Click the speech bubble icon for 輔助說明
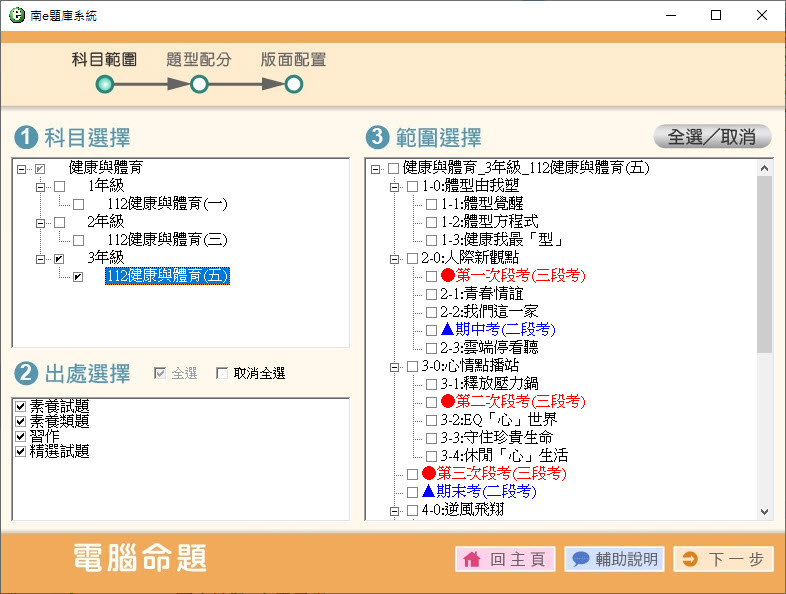 580,560
